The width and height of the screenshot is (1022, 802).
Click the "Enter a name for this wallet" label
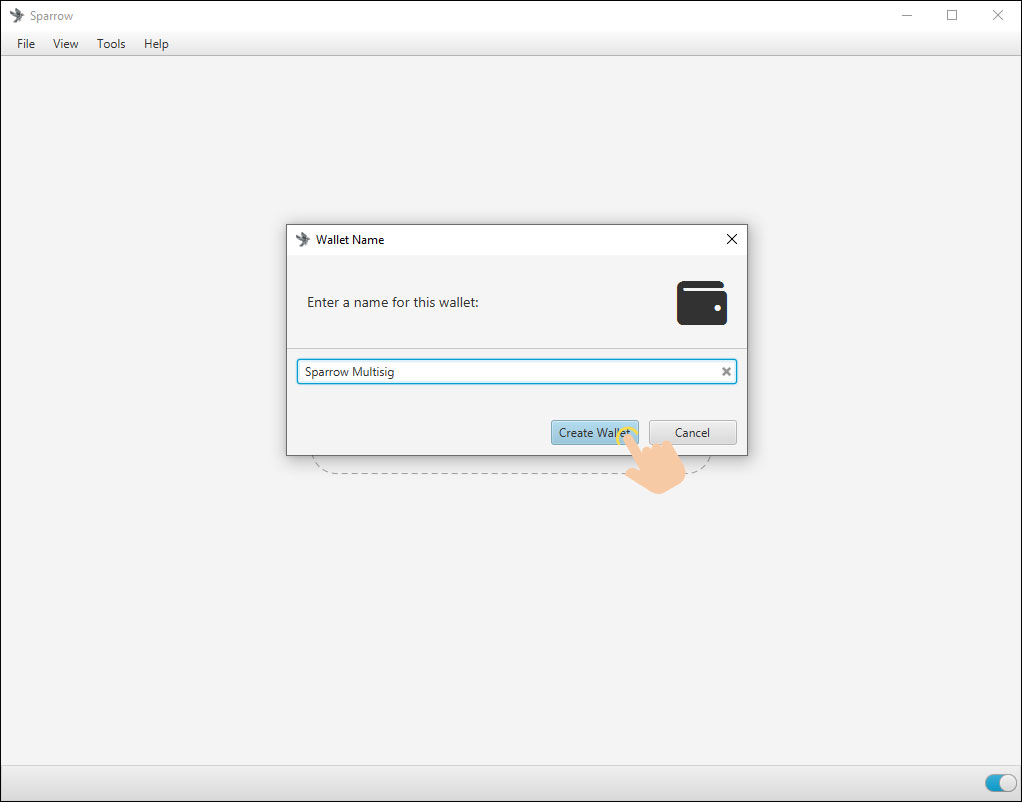(x=393, y=302)
